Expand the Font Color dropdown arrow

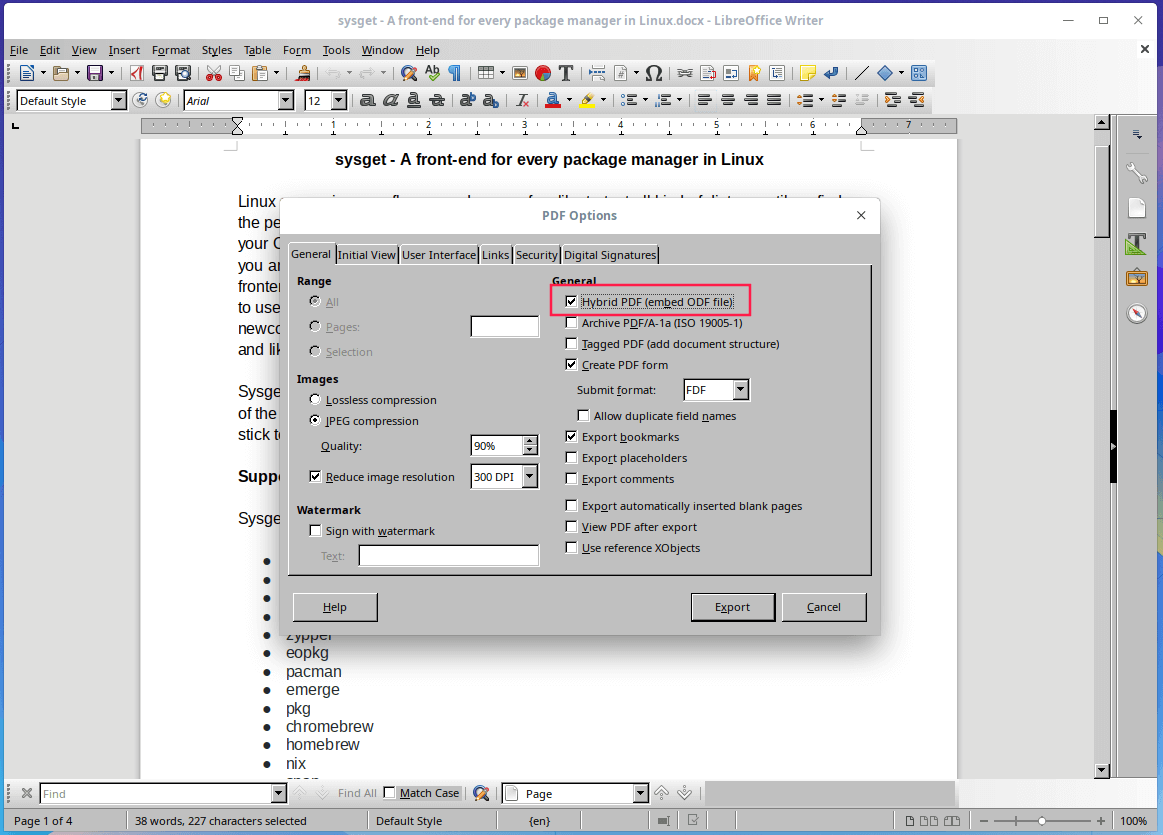point(569,100)
